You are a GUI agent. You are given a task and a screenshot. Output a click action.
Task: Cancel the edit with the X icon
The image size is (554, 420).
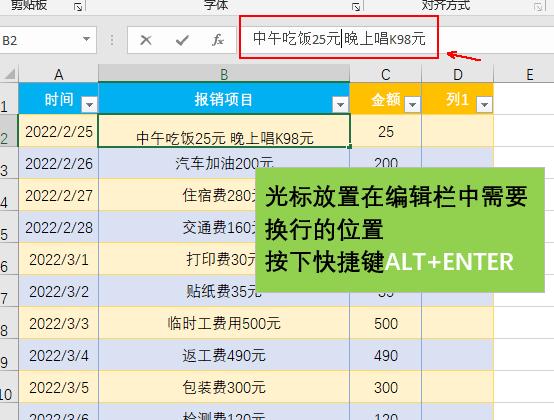pyautogui.click(x=146, y=40)
